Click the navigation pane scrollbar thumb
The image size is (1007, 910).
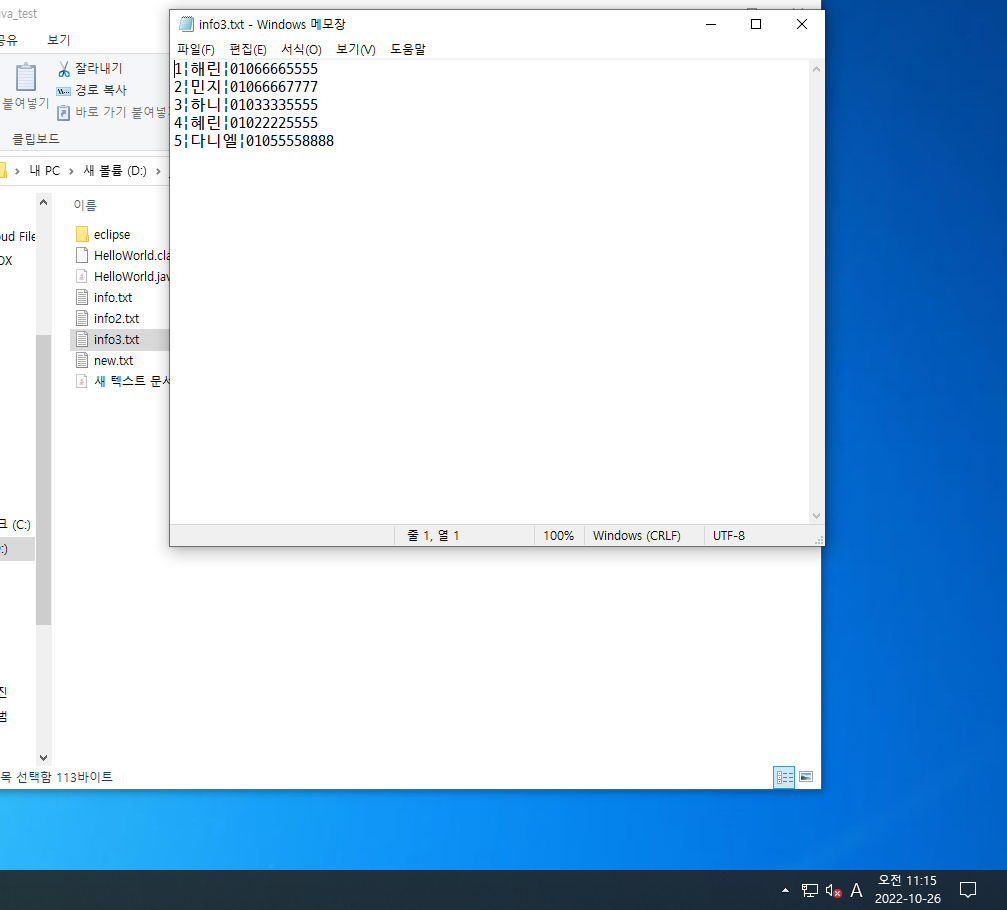pos(43,480)
